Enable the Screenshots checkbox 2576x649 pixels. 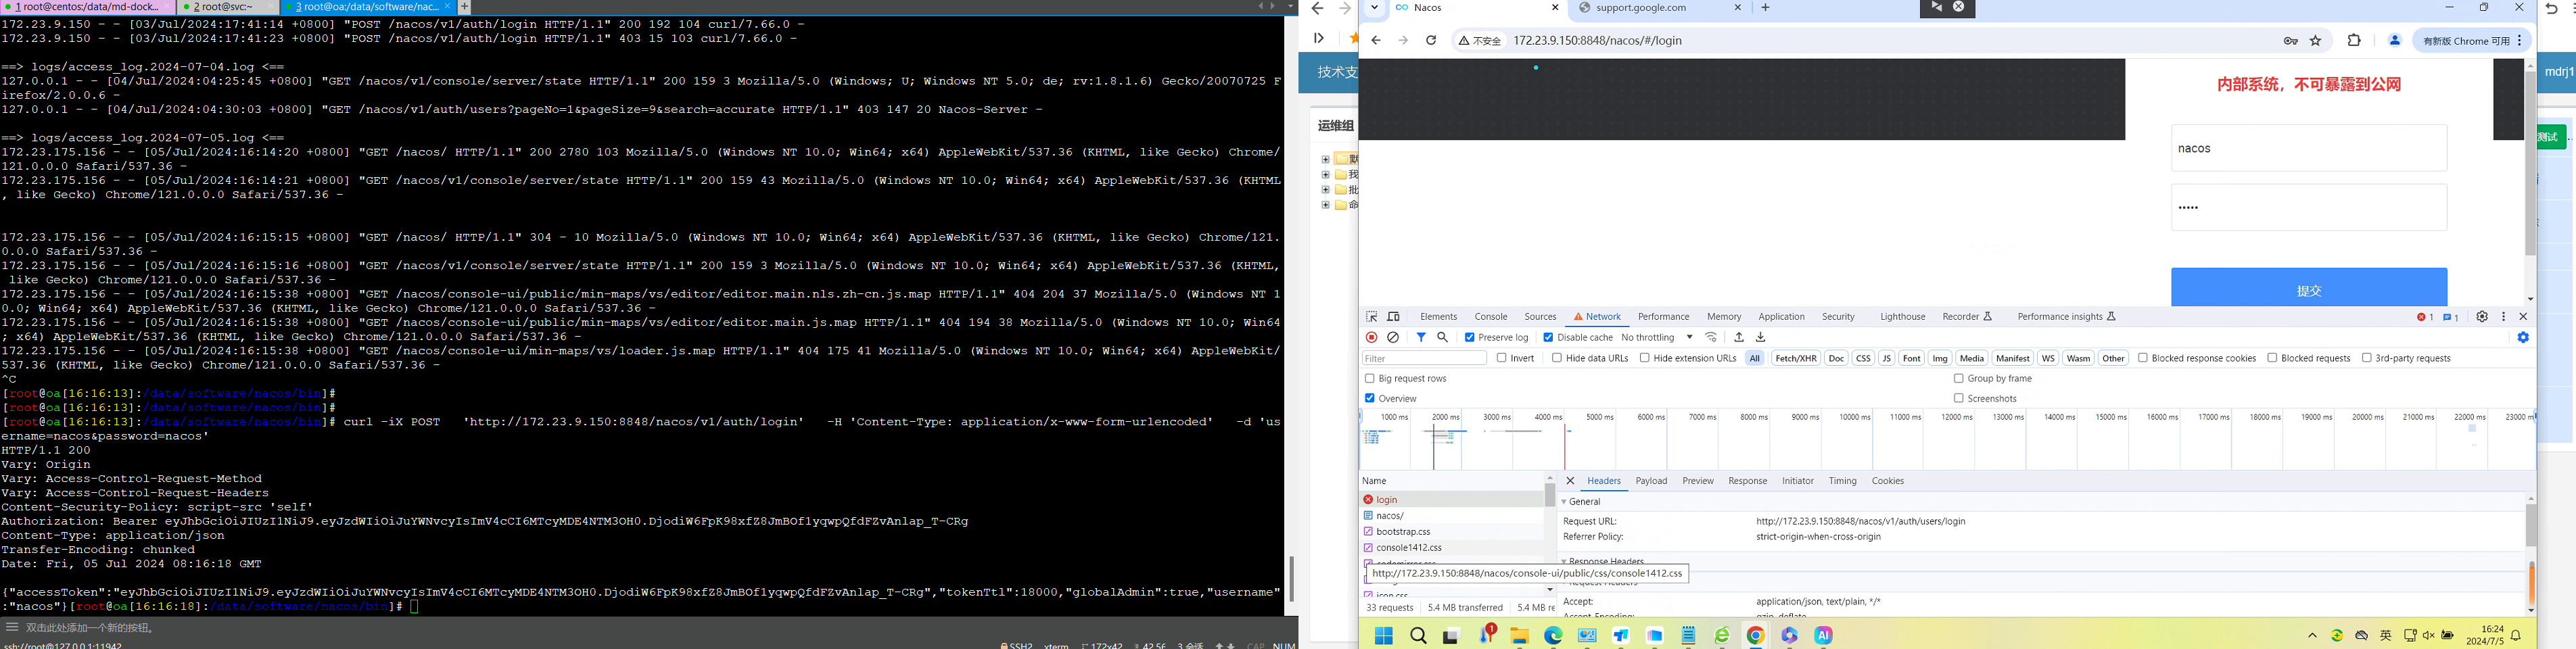pyautogui.click(x=1959, y=399)
